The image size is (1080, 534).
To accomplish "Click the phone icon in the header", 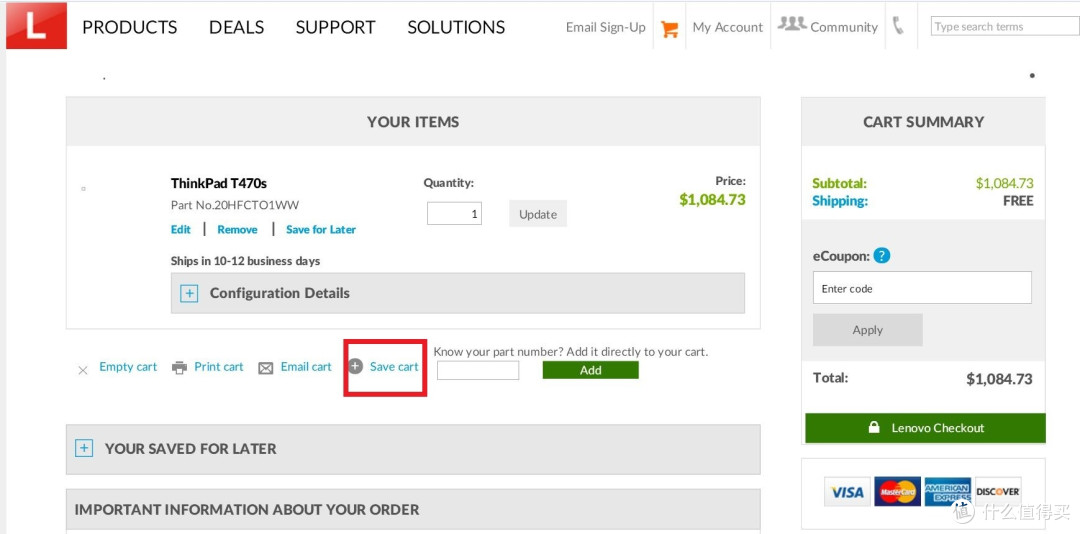I will pyautogui.click(x=898, y=26).
